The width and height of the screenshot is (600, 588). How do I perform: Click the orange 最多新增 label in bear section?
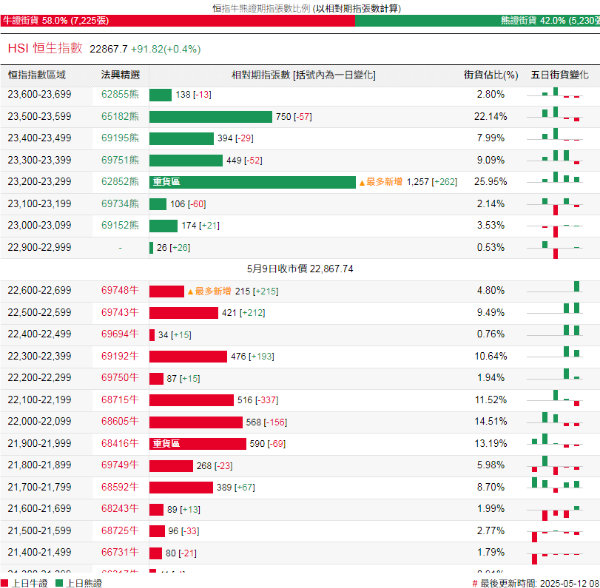pos(381,182)
